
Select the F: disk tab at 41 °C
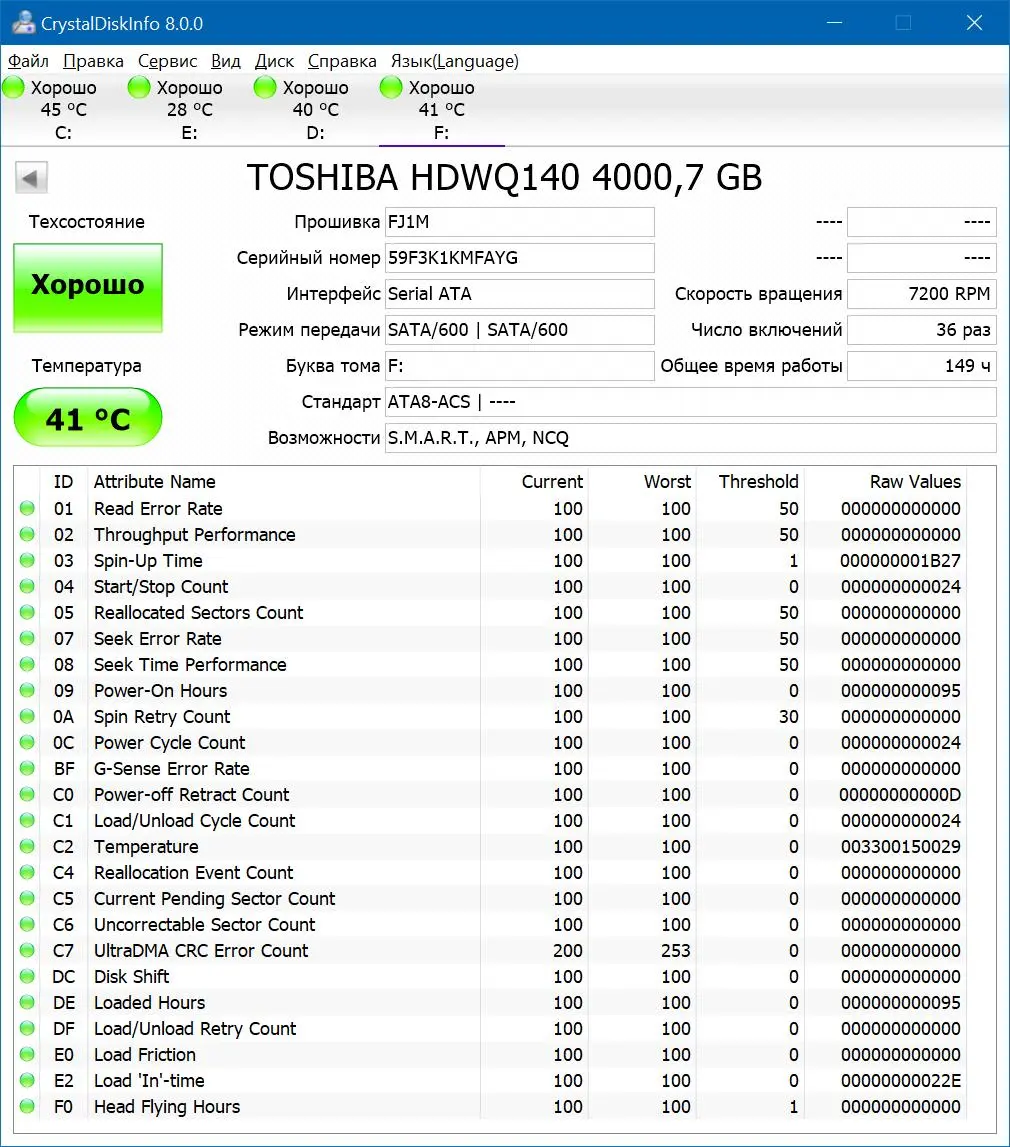click(x=441, y=110)
